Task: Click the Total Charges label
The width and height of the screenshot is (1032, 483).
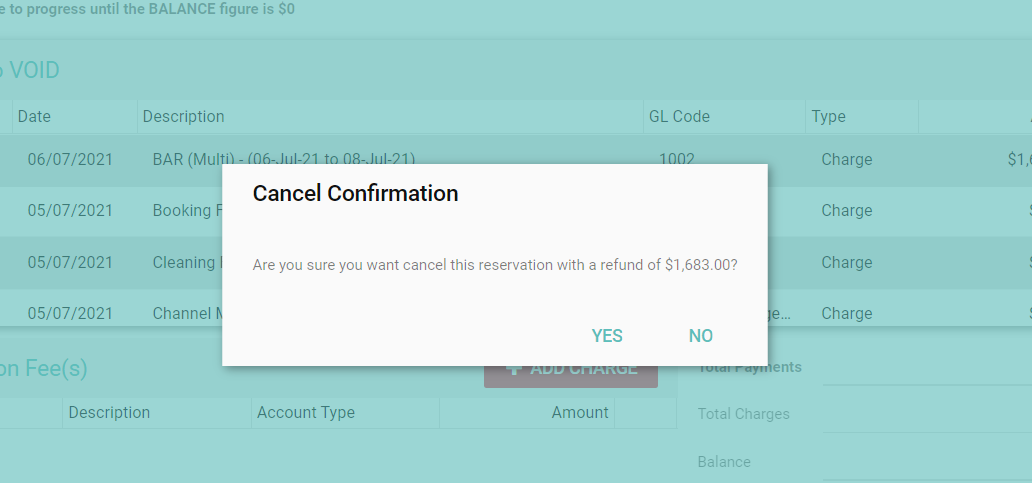Action: [x=743, y=414]
